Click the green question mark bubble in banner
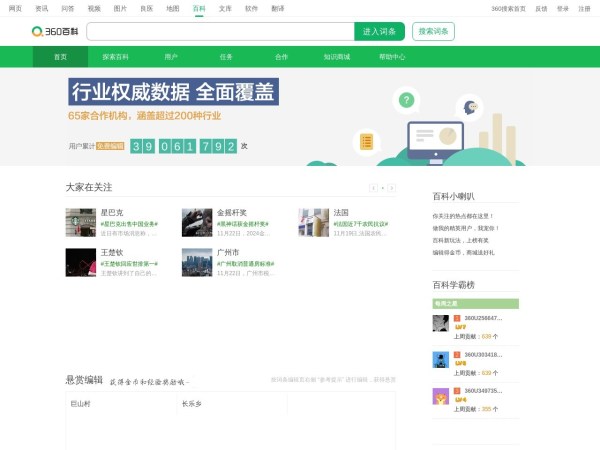The width and height of the screenshot is (600, 450). tap(406, 99)
